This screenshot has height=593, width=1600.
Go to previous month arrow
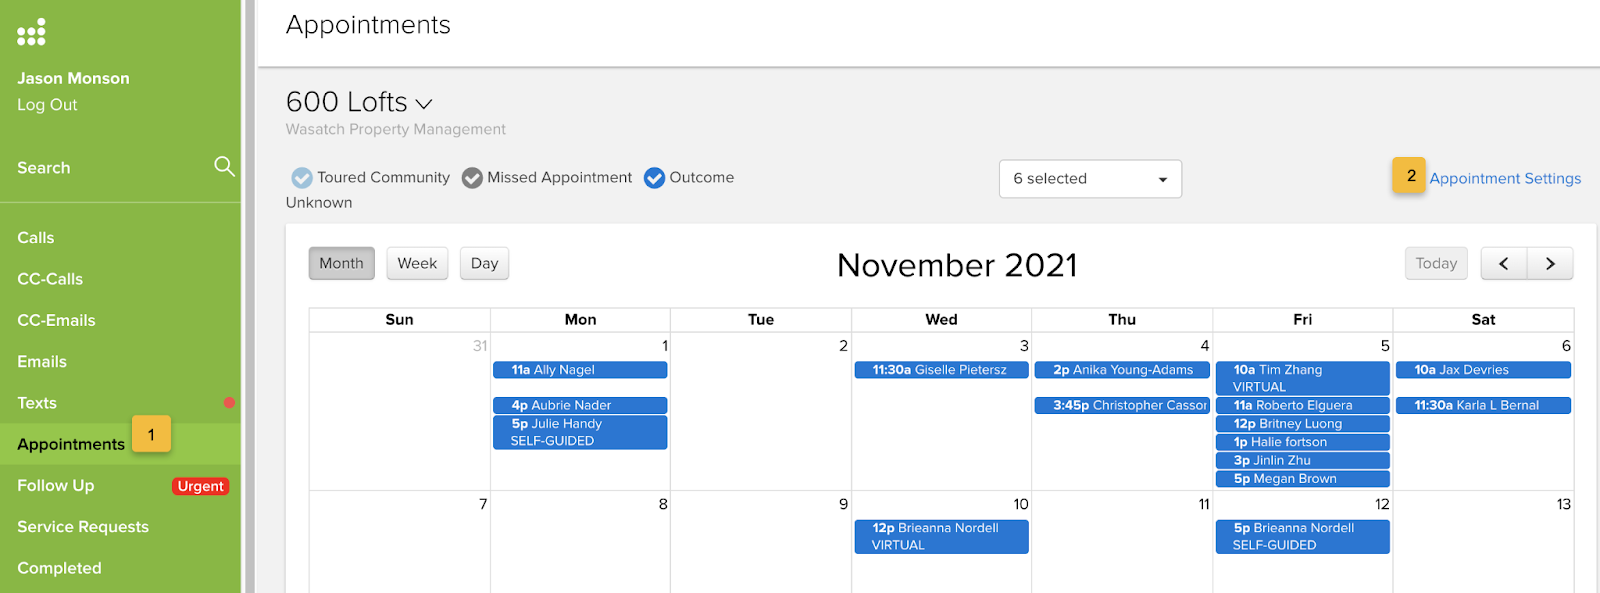tap(1503, 263)
